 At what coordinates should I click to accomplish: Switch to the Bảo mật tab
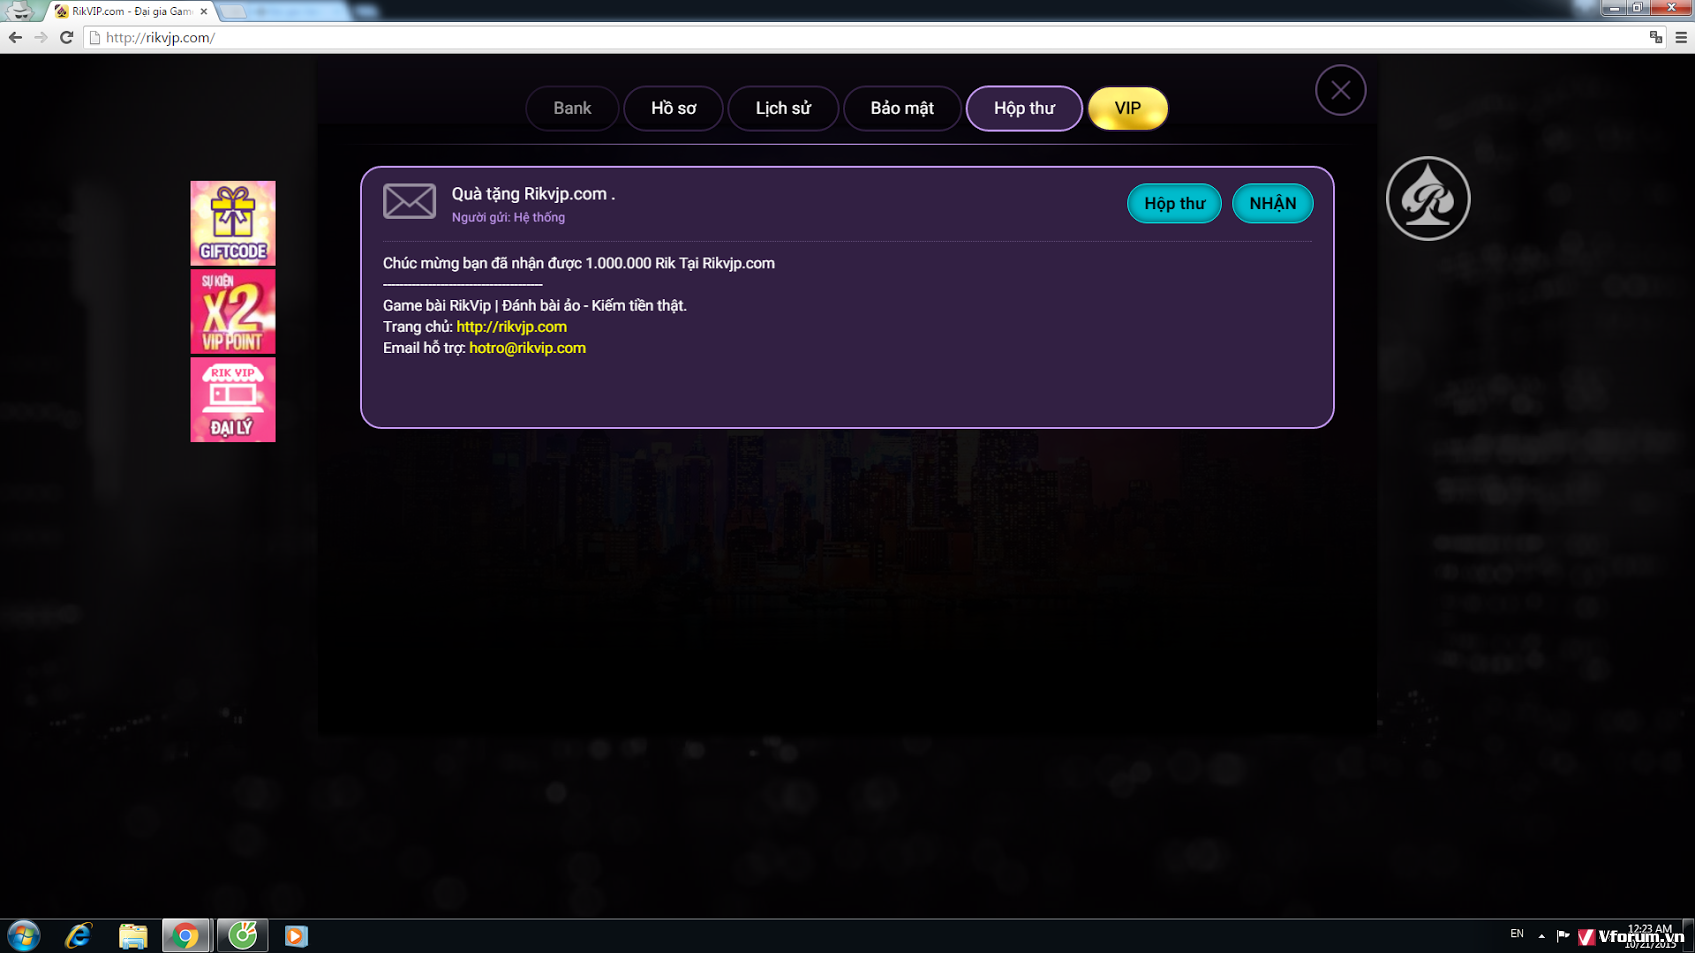tap(902, 108)
